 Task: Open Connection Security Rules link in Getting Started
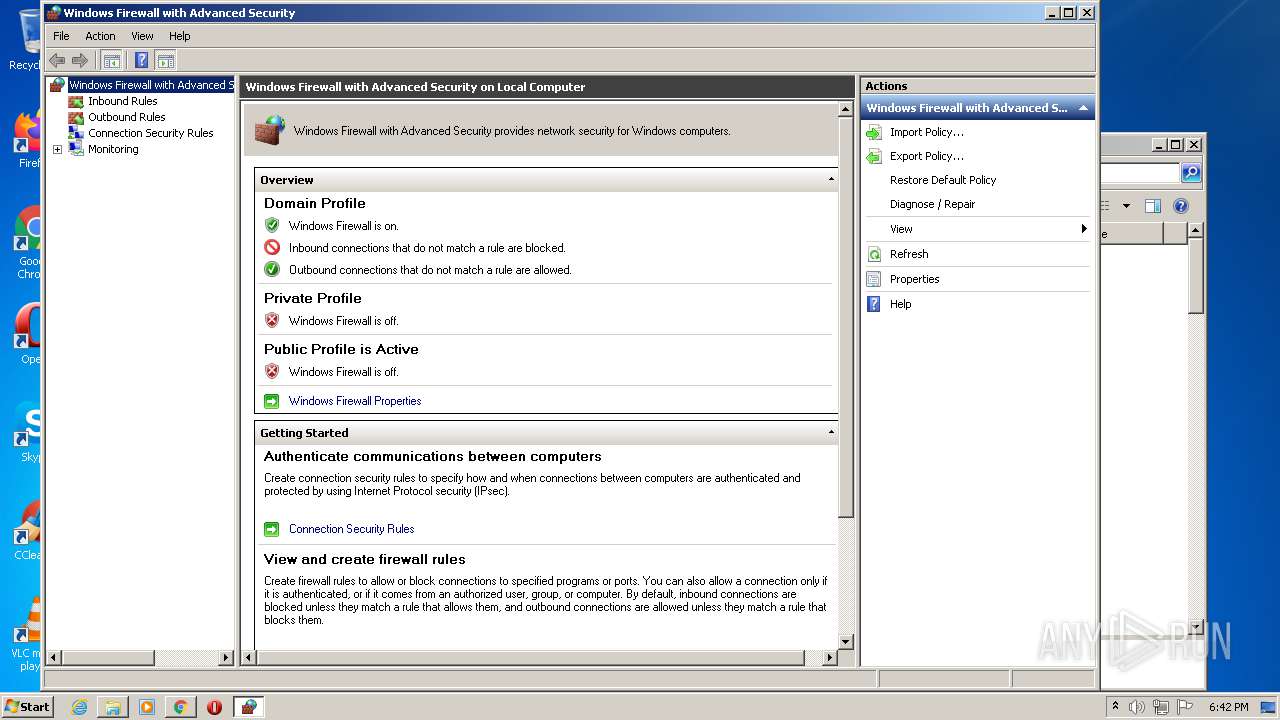coord(351,529)
